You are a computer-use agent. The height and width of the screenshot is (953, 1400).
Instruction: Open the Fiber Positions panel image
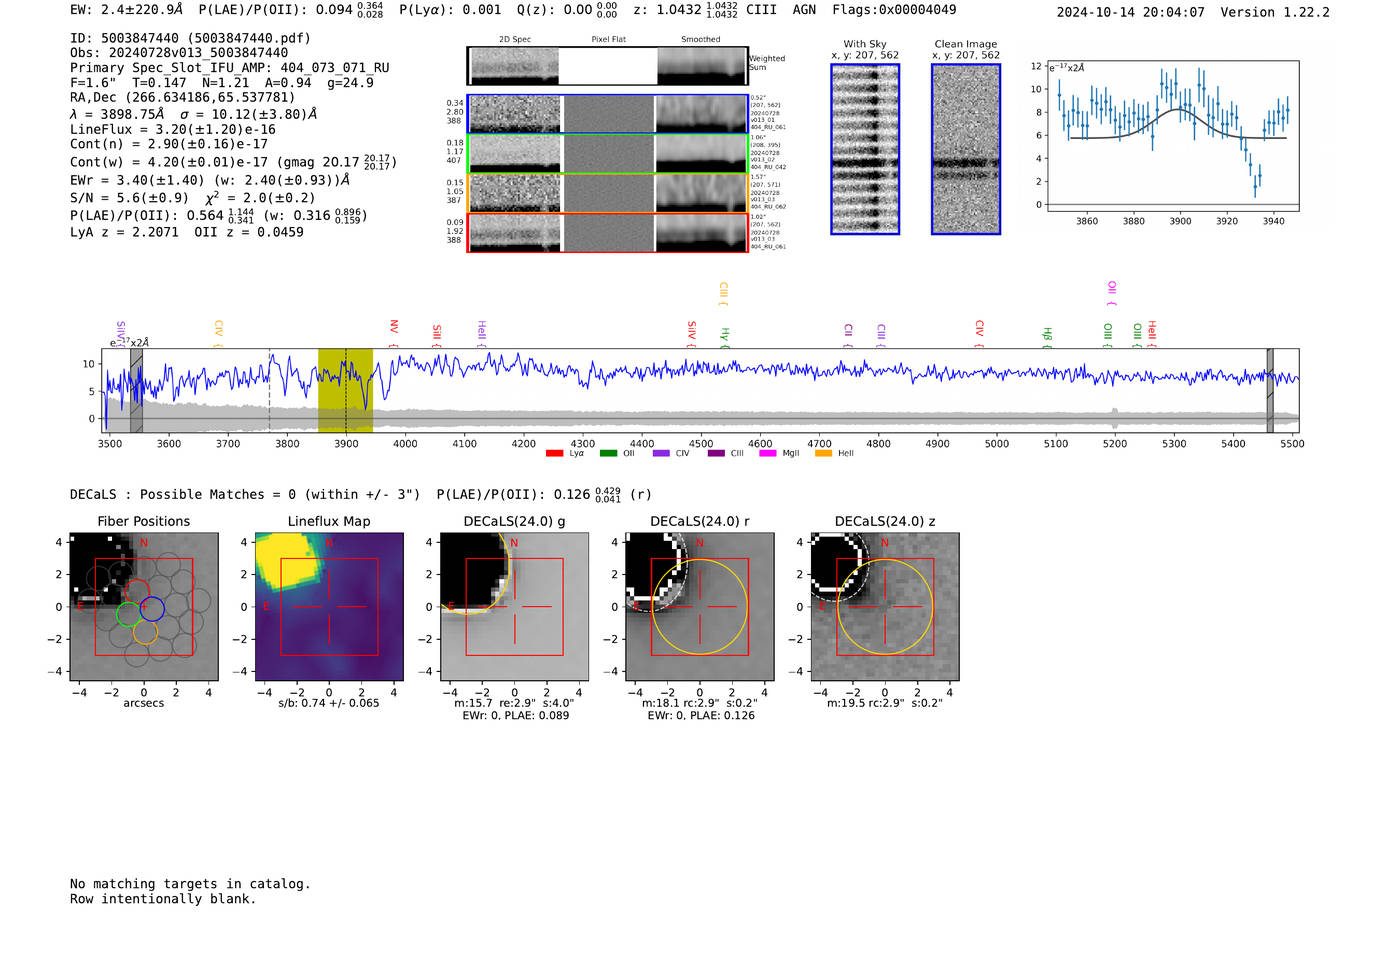(144, 606)
